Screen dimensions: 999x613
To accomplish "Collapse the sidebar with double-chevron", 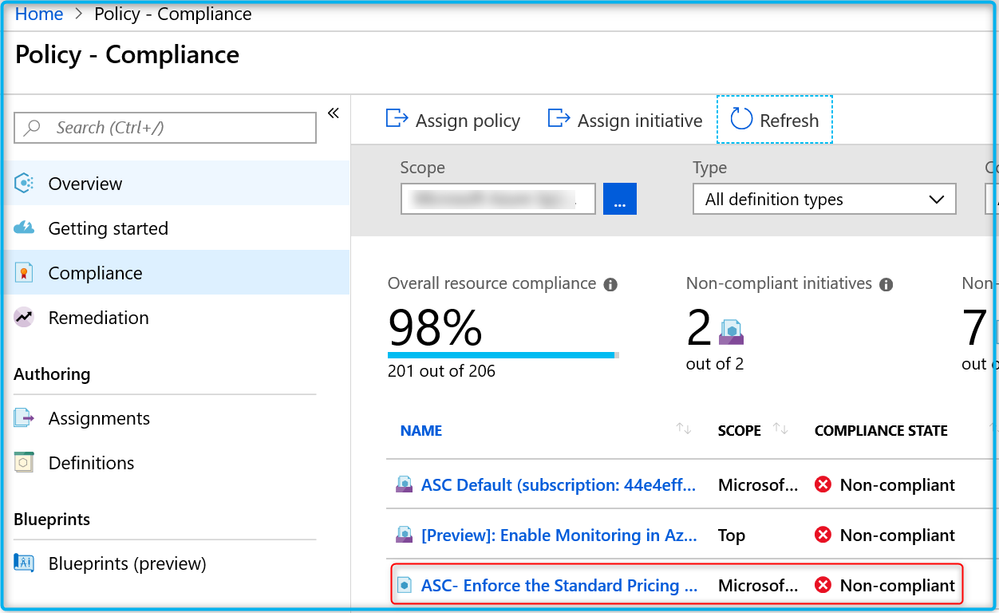I will [333, 113].
